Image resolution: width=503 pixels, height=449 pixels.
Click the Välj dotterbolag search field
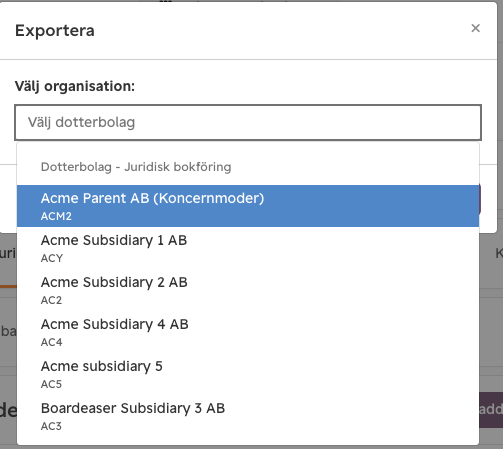pos(248,122)
